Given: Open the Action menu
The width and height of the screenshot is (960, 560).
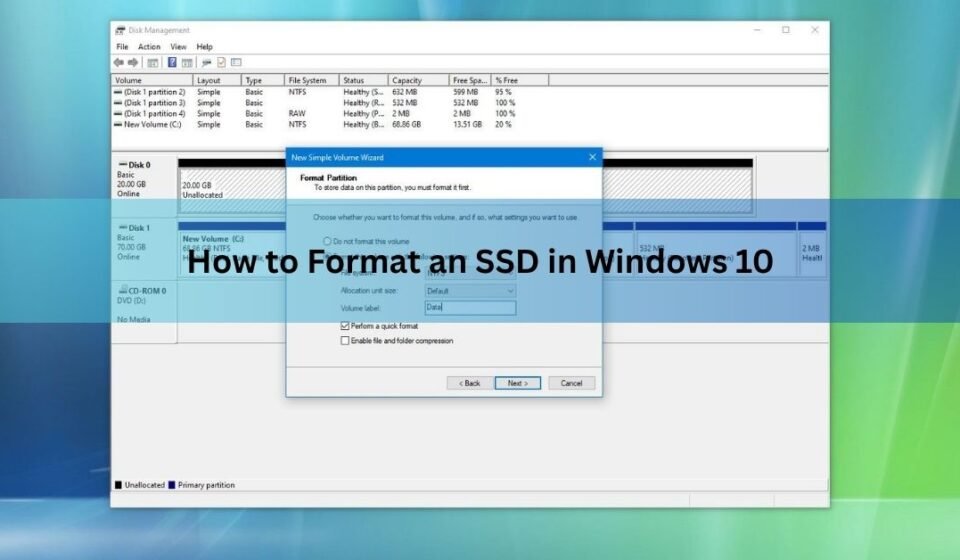Looking at the screenshot, I should pos(149,47).
